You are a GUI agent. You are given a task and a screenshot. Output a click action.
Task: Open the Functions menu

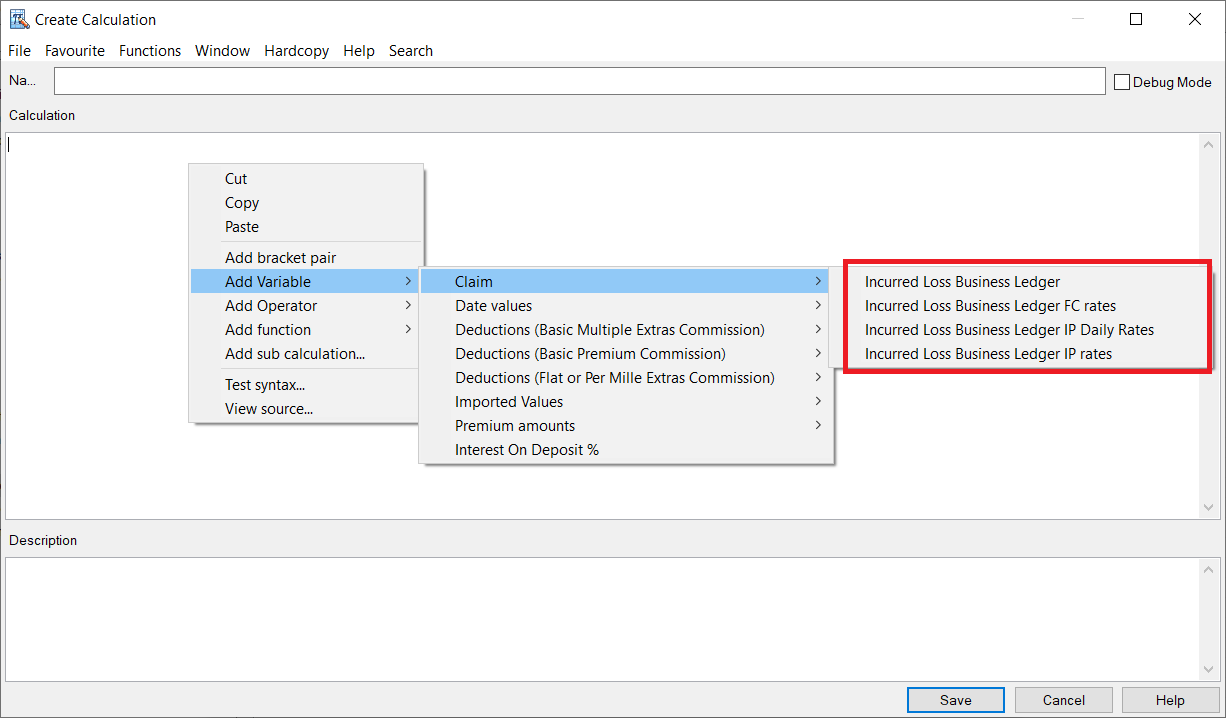[150, 51]
